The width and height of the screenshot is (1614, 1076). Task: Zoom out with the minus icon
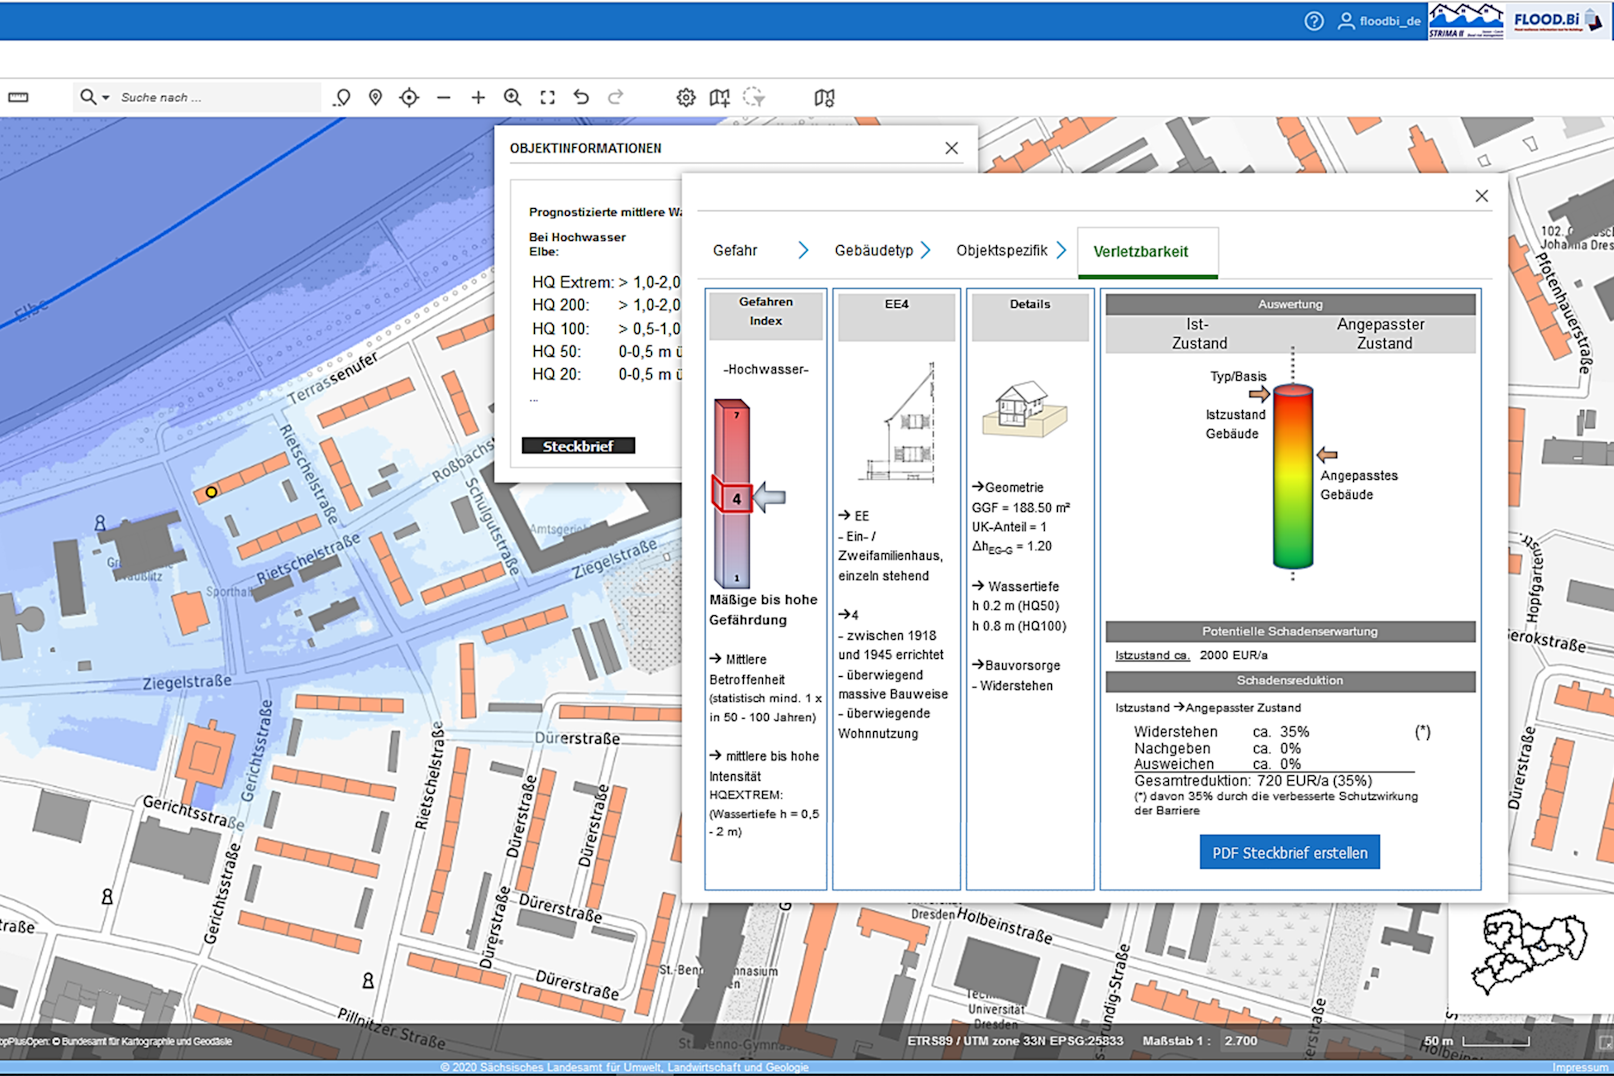coord(444,97)
